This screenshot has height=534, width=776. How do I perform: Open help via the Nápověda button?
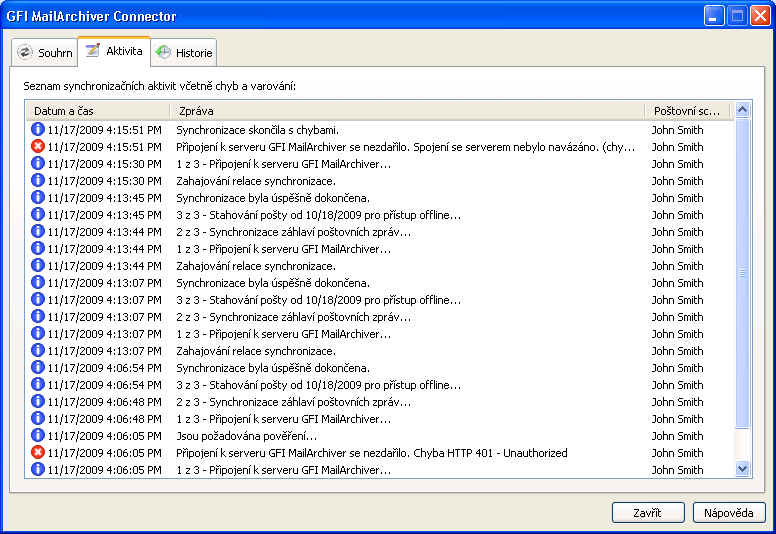click(729, 513)
